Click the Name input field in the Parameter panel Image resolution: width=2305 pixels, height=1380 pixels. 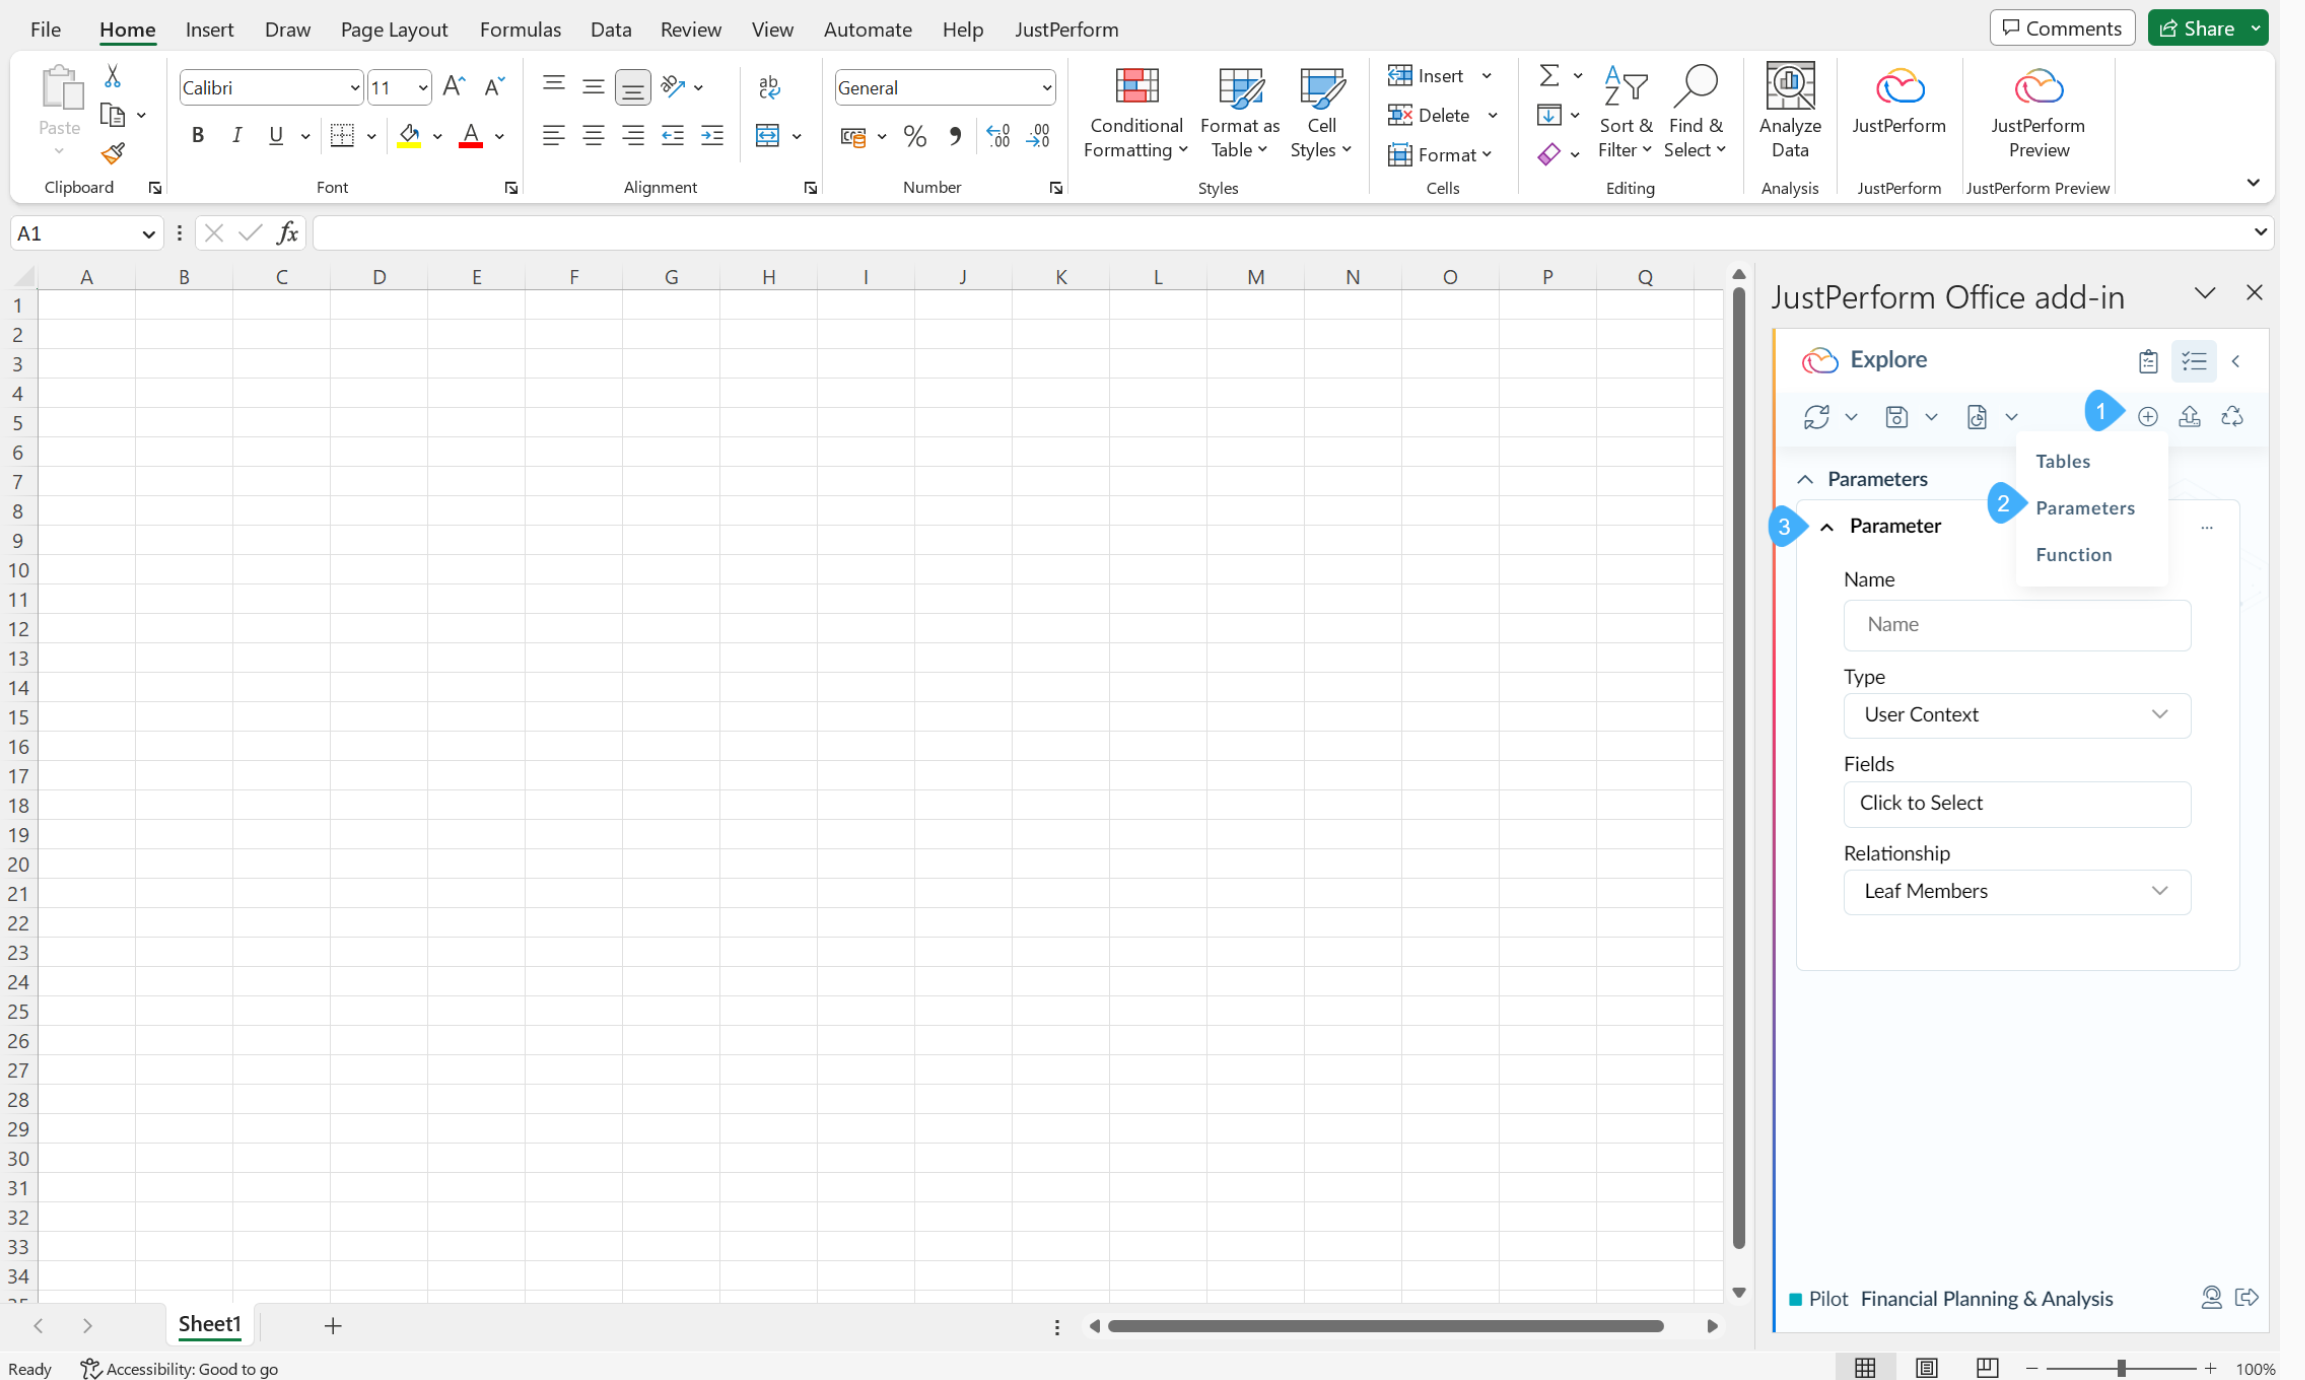coord(2016,624)
